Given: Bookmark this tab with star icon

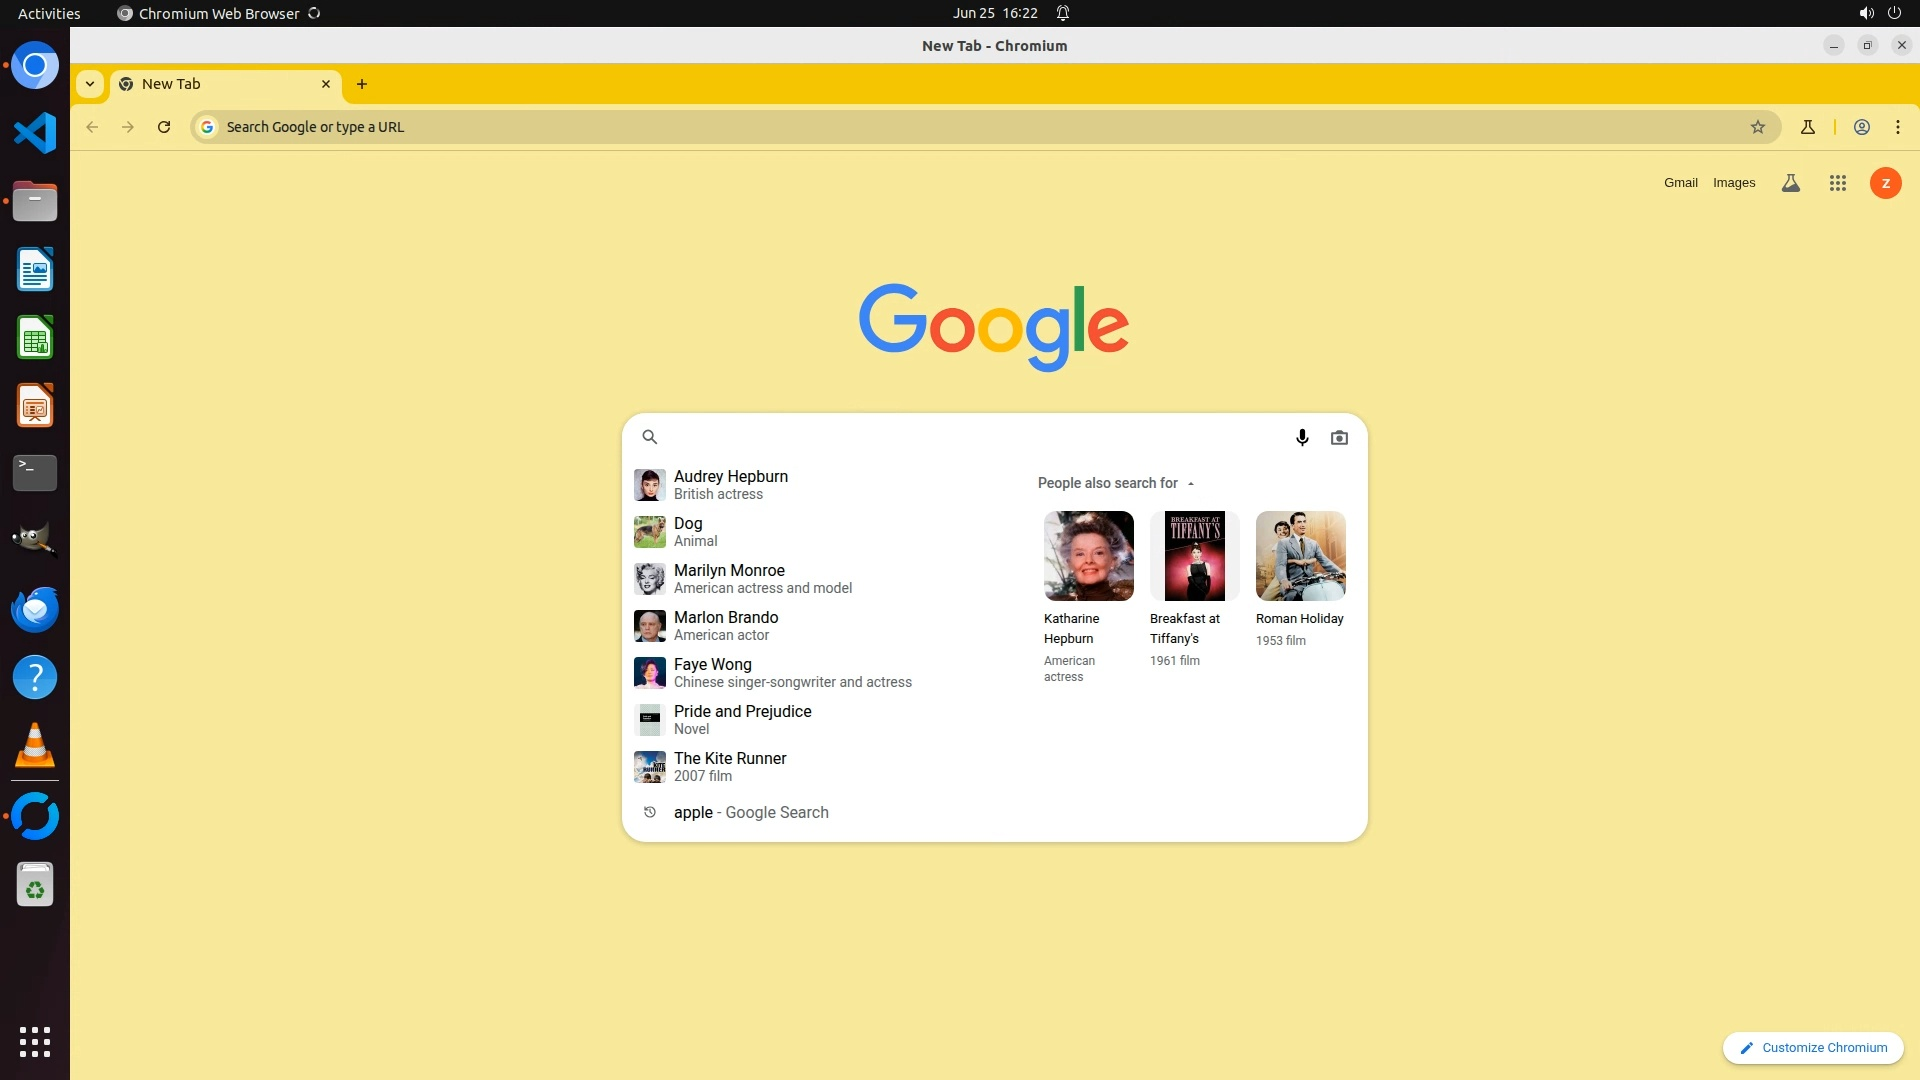Looking at the screenshot, I should pyautogui.click(x=1758, y=127).
